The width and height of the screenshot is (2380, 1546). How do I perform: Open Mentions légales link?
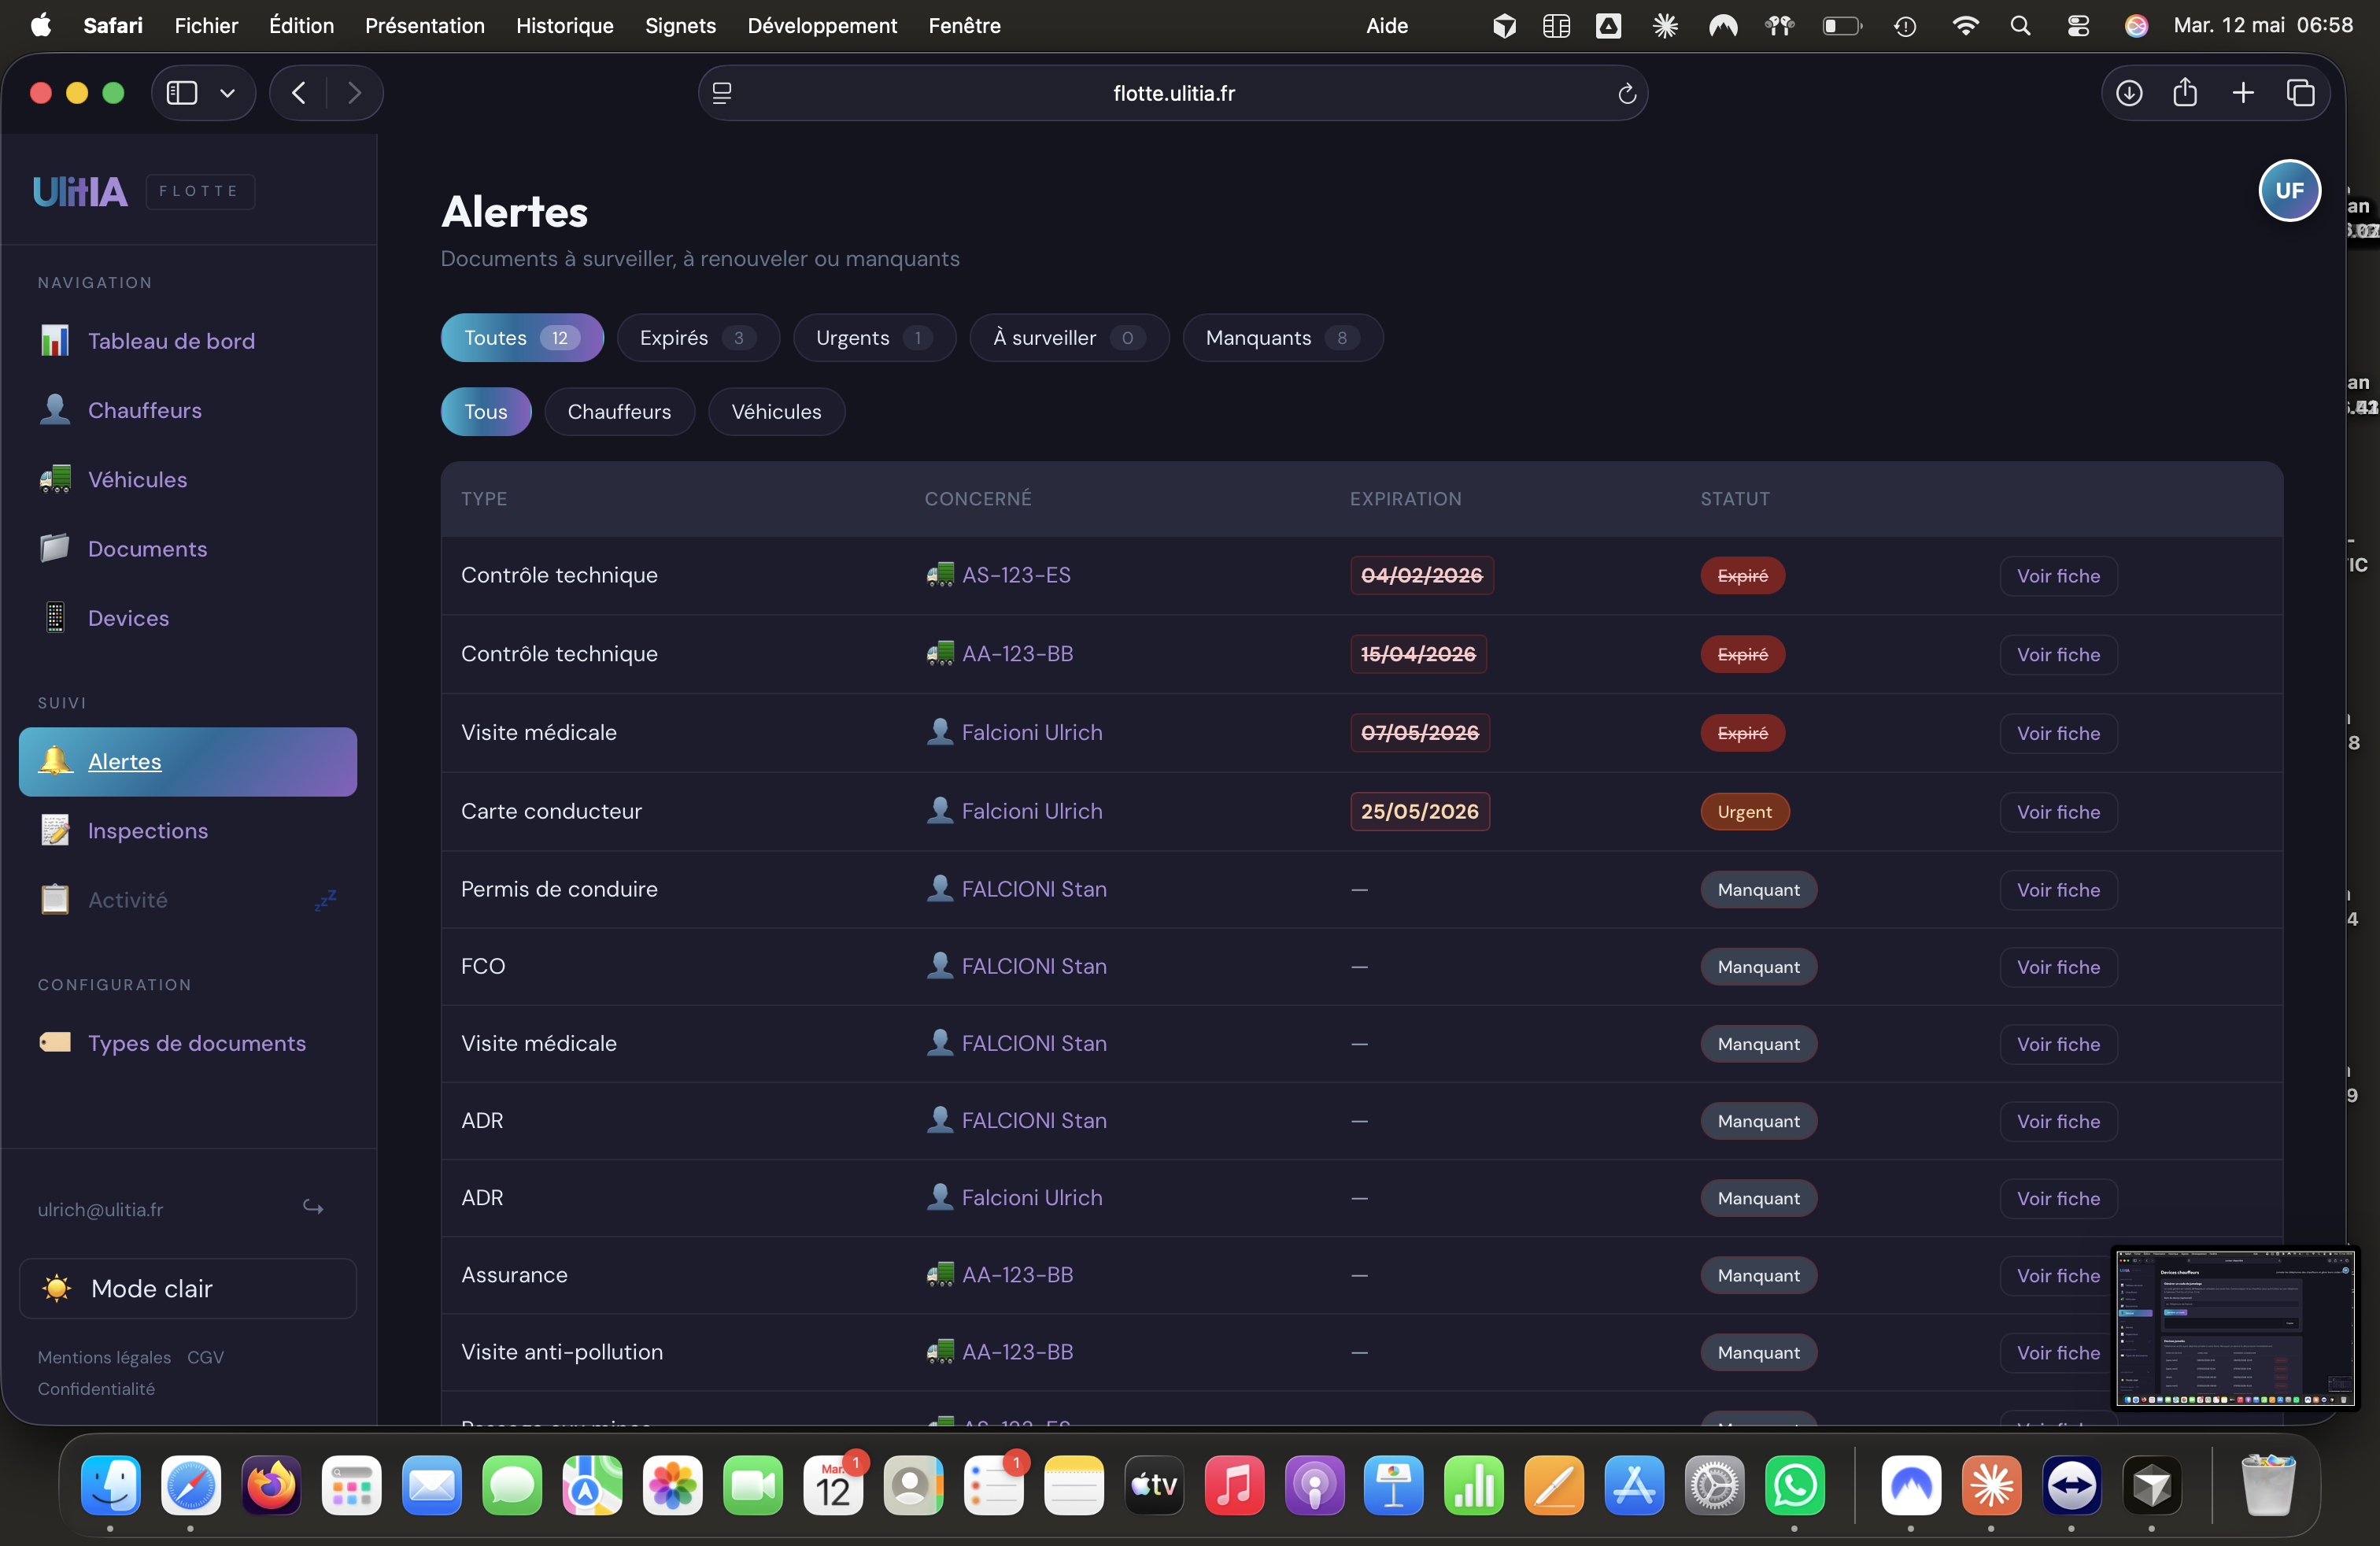point(104,1357)
